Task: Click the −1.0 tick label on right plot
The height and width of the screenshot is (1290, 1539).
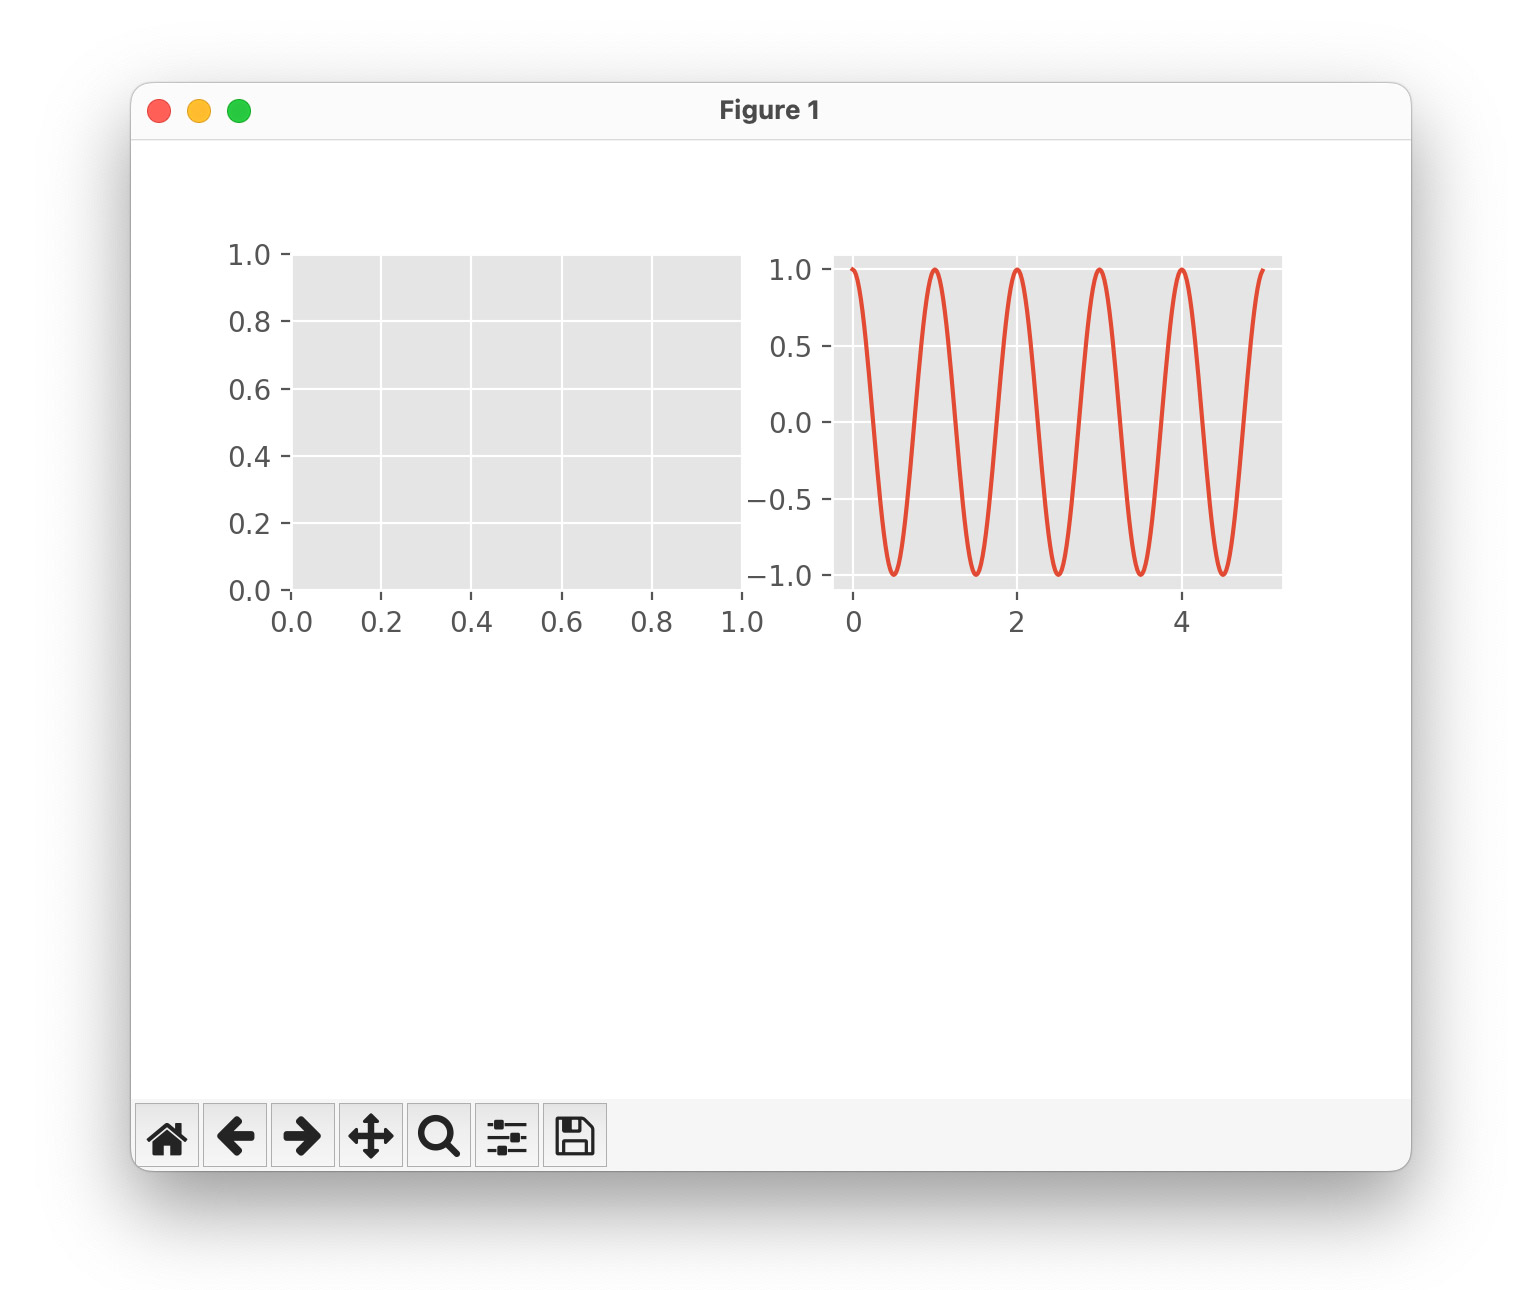Action: (779, 576)
